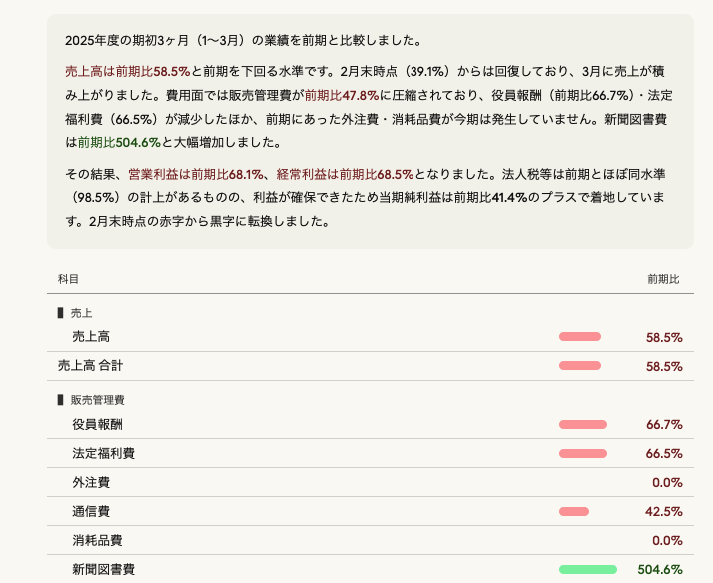Image resolution: width=713 pixels, height=583 pixels.
Task: Click the 42.5% value for 通信費
Action: click(x=663, y=512)
